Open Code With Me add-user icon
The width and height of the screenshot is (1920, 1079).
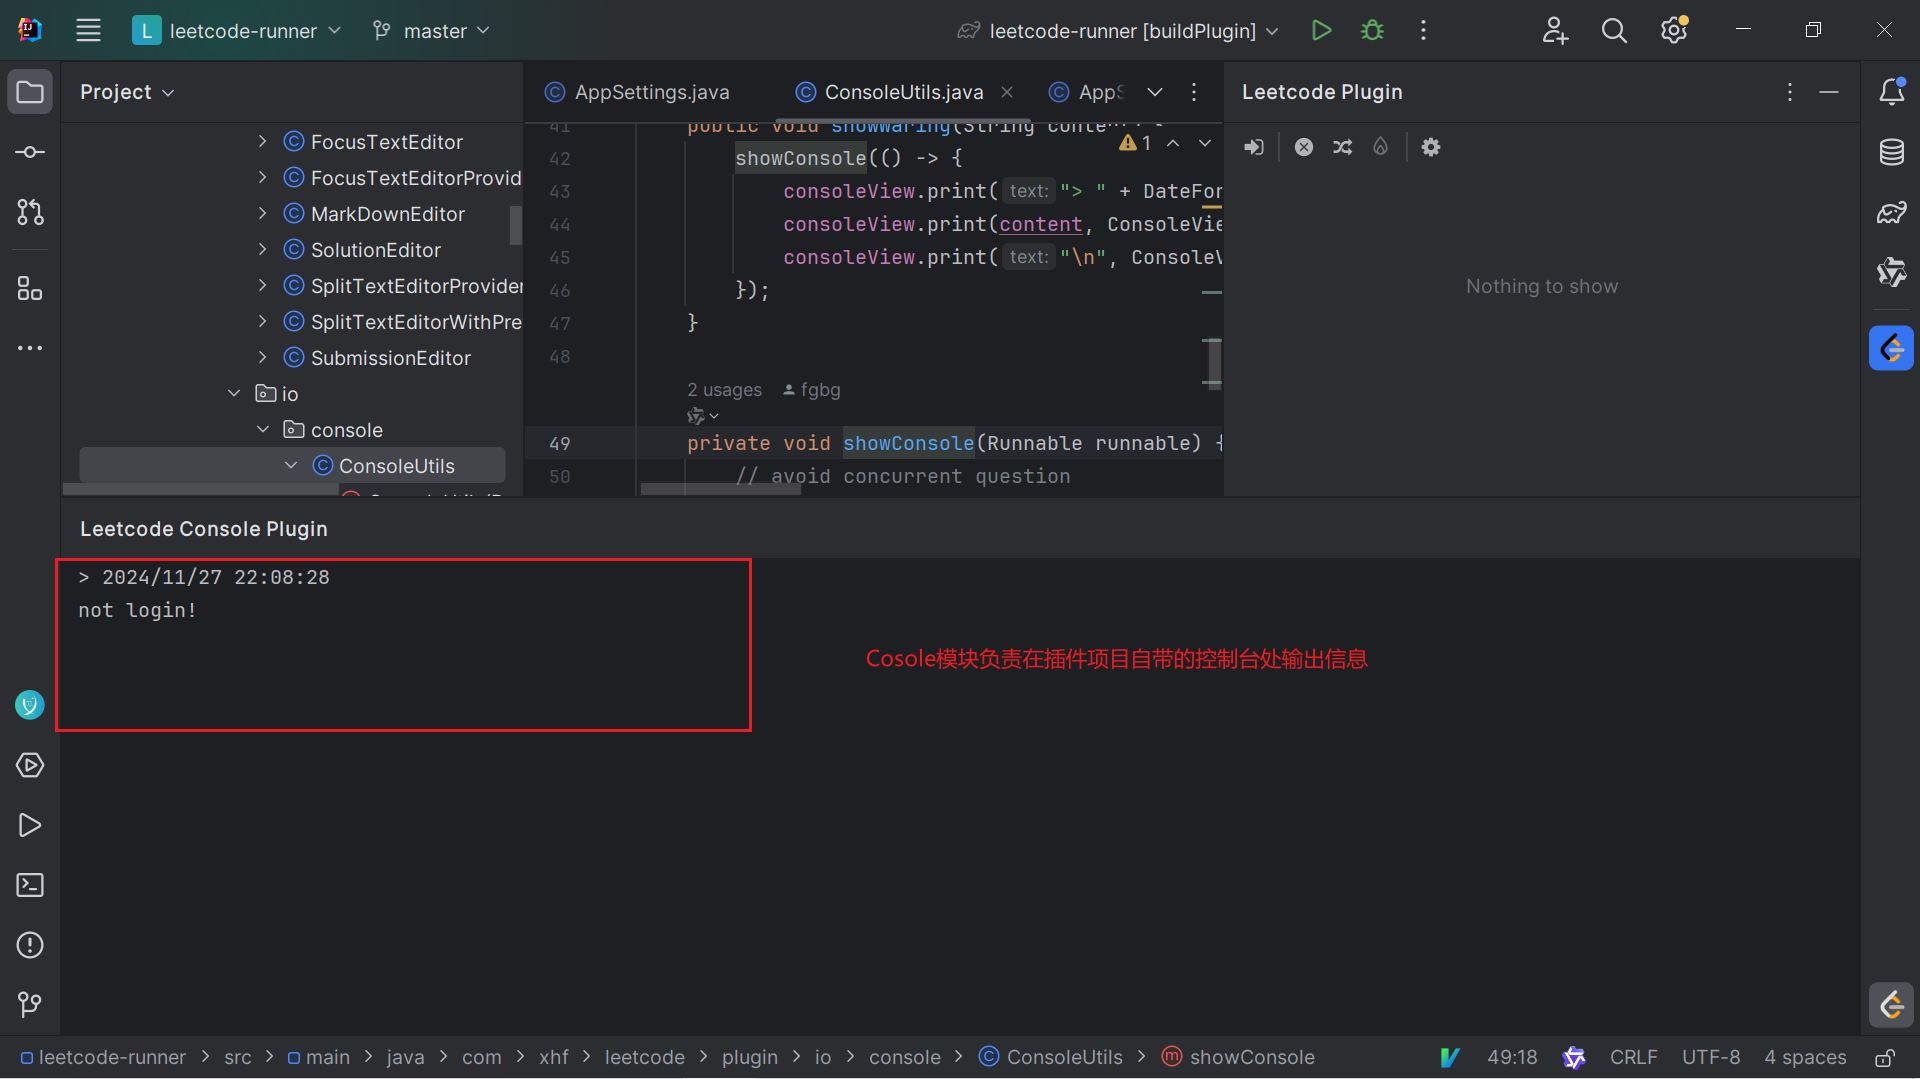click(1555, 30)
